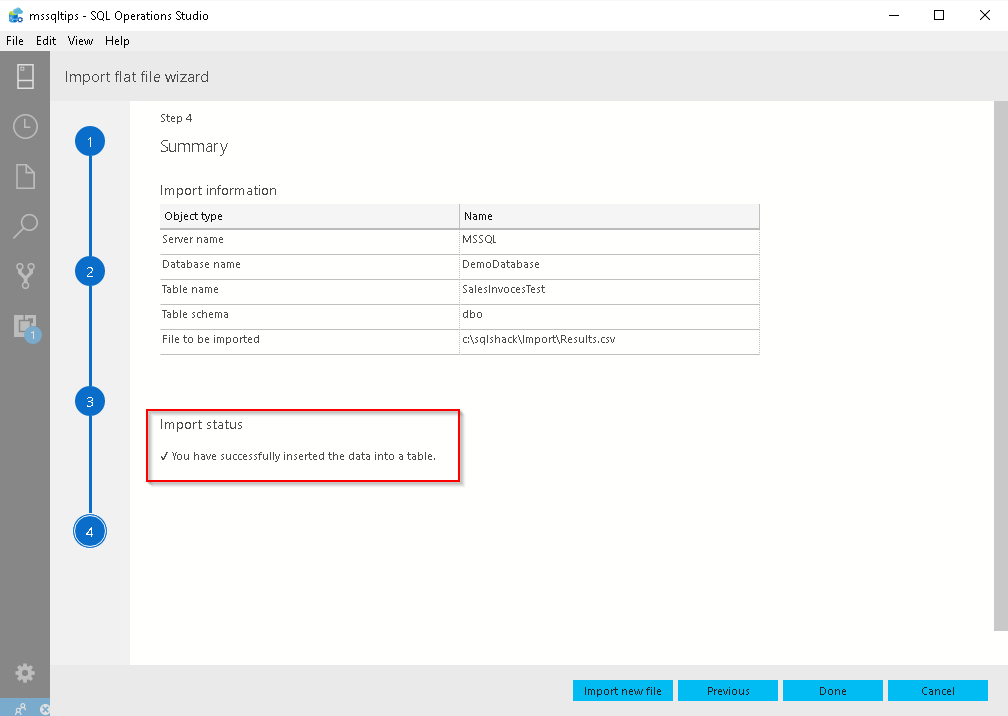Open the Servers panel in sidebar
This screenshot has height=716, width=1008.
coord(25,77)
